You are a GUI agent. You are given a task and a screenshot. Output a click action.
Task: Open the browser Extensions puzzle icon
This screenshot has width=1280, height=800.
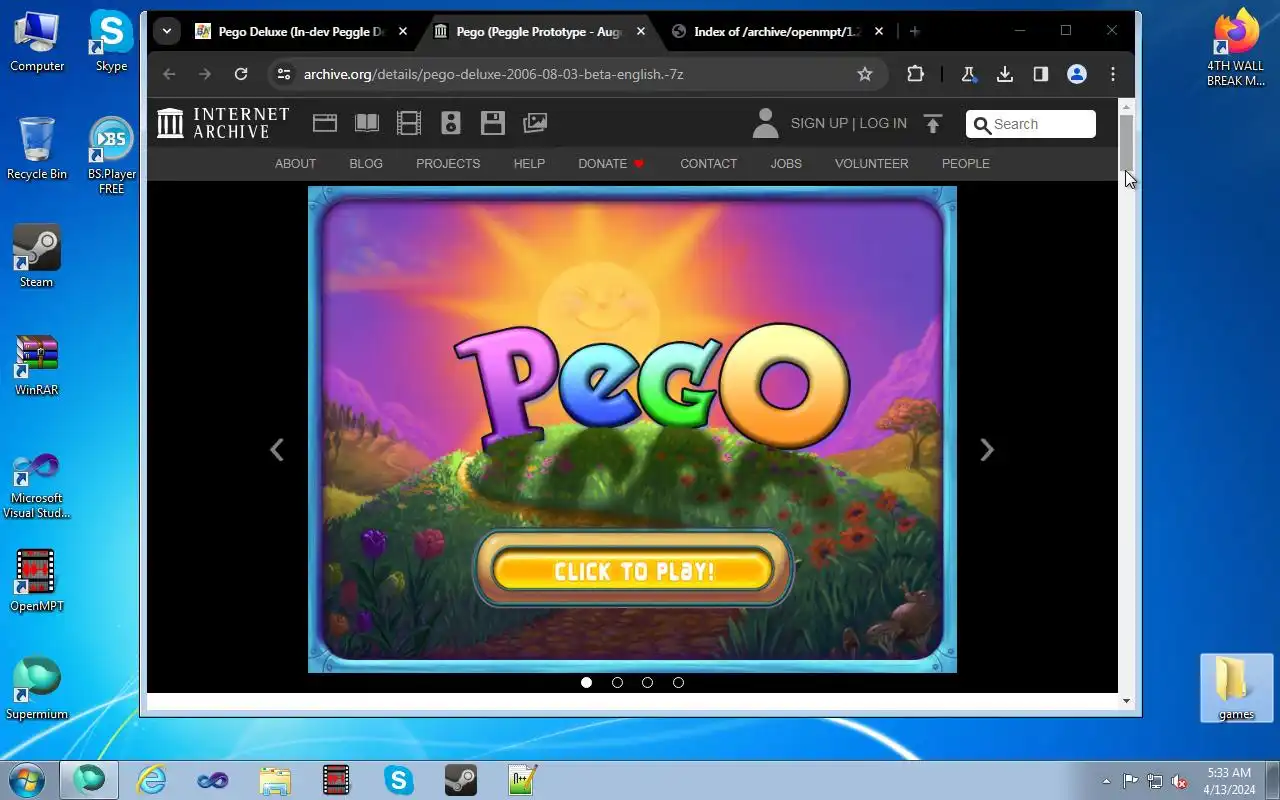coord(915,74)
